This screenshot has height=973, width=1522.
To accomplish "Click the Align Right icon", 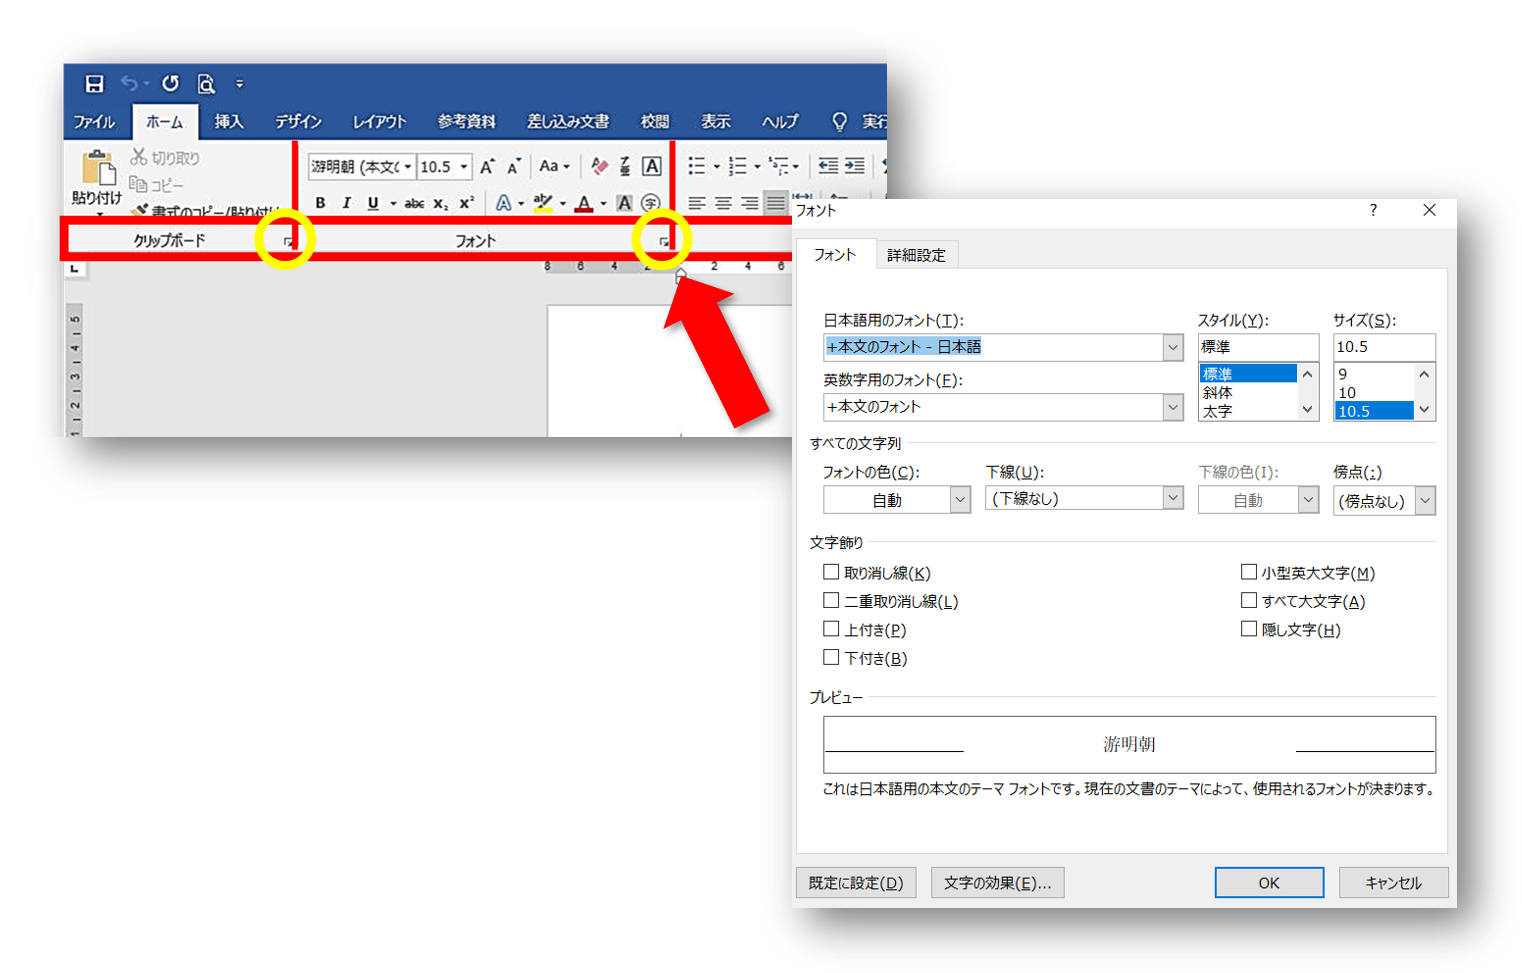I will coord(749,203).
